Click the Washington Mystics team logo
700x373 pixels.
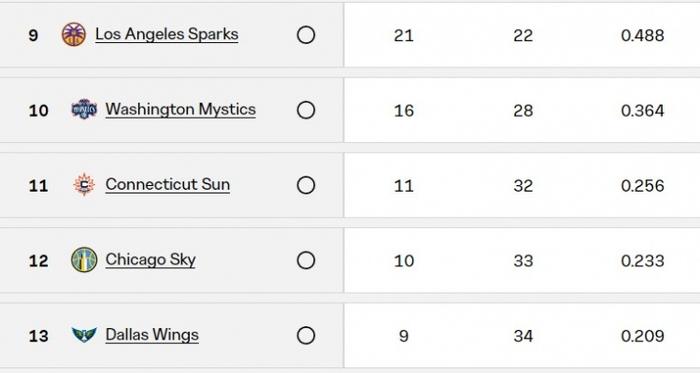pyautogui.click(x=84, y=109)
